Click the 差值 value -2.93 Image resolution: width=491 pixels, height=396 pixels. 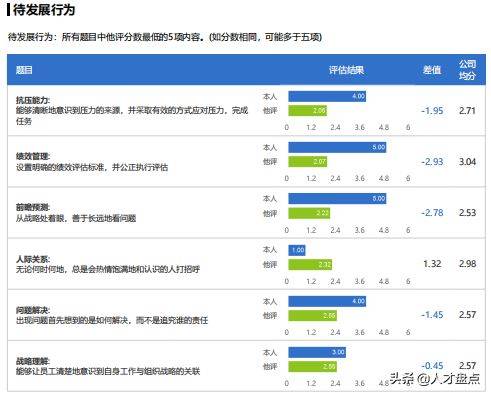coord(432,162)
